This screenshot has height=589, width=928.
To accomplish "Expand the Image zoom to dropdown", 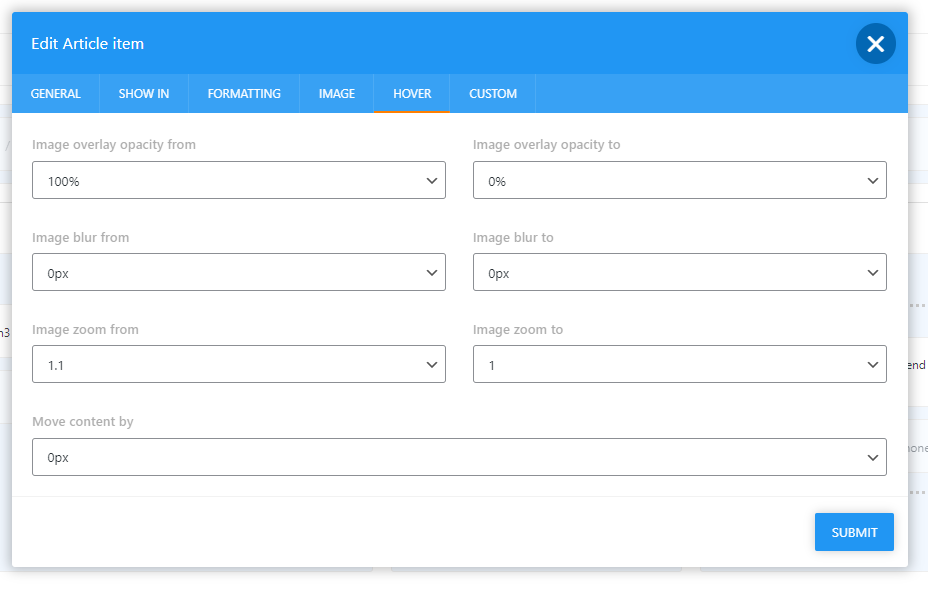I will (x=679, y=365).
